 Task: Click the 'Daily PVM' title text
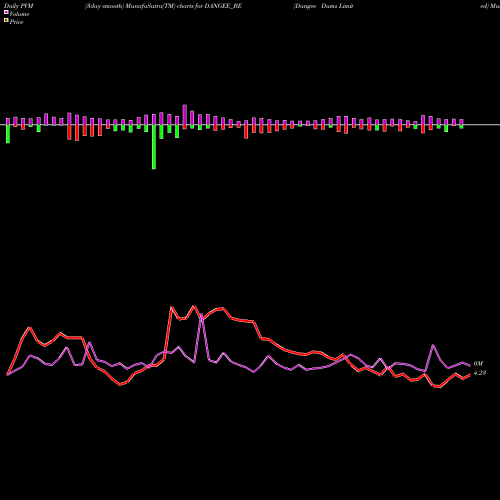point(19,6)
